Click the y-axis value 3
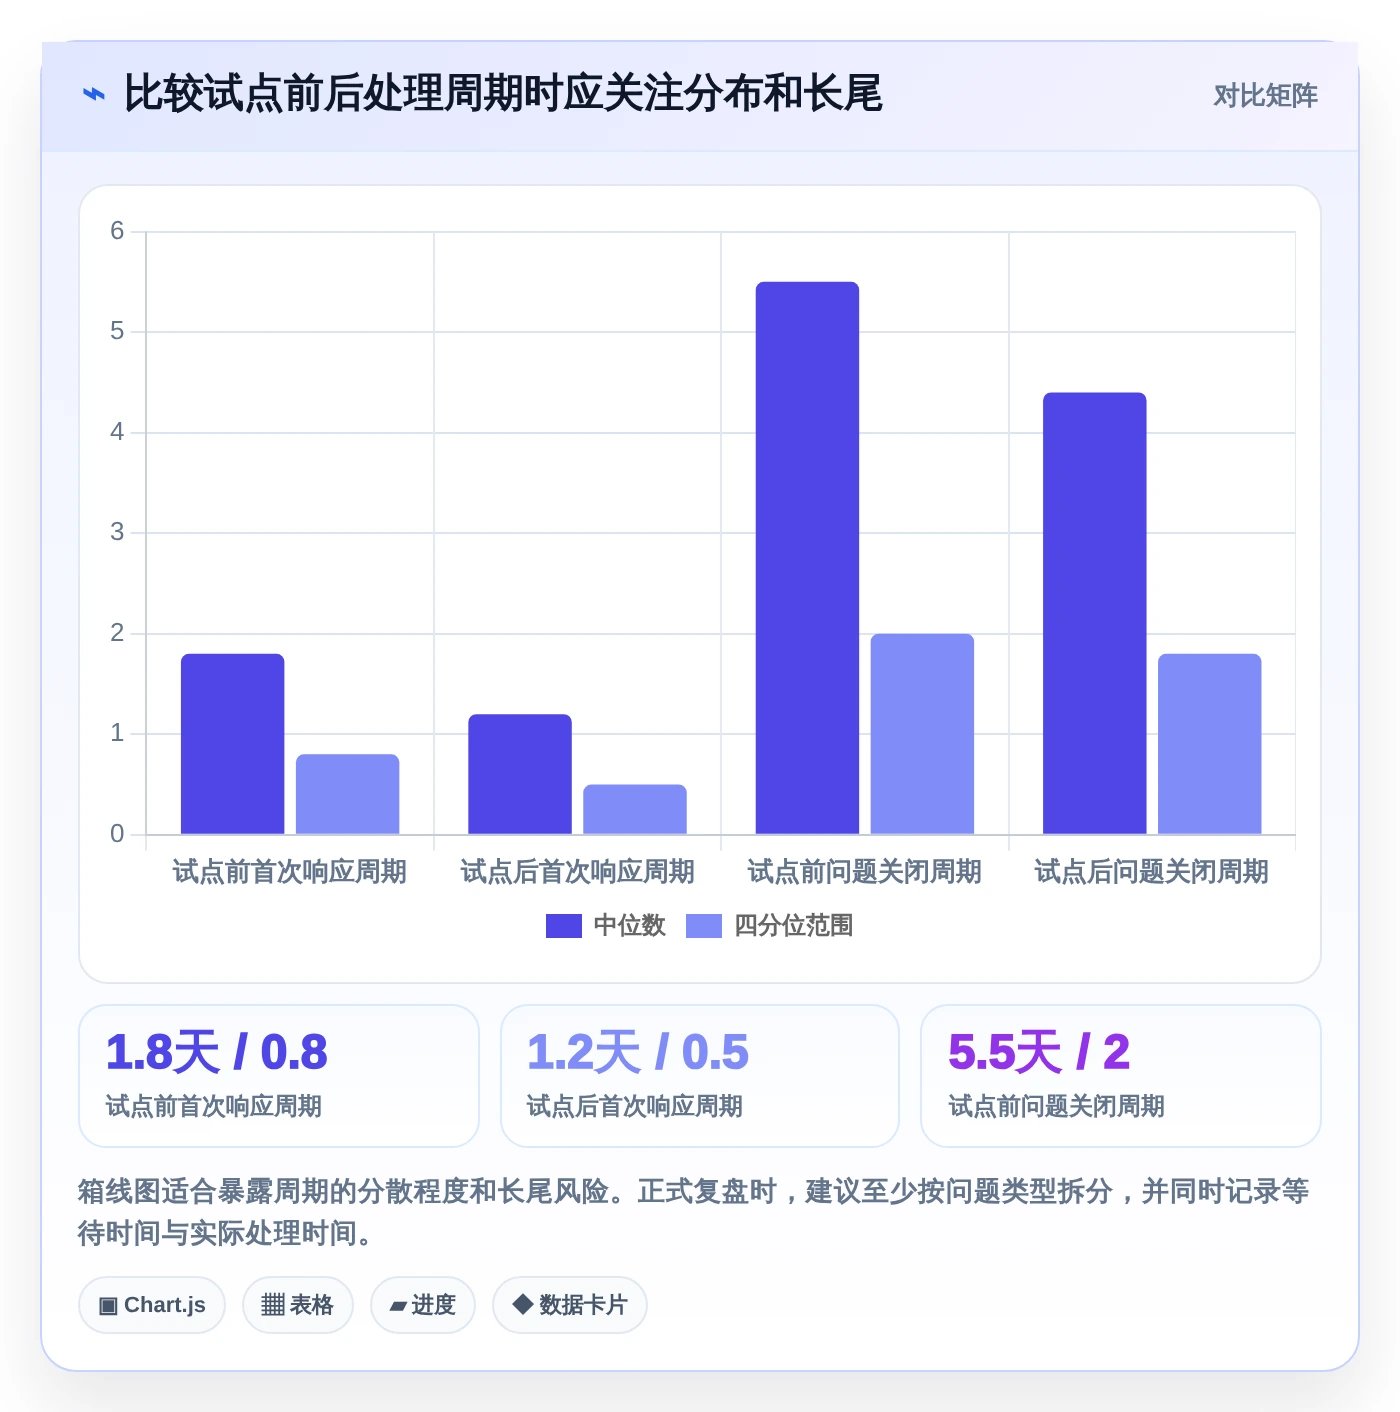Viewport: 1400px width, 1412px height. pos(117,532)
